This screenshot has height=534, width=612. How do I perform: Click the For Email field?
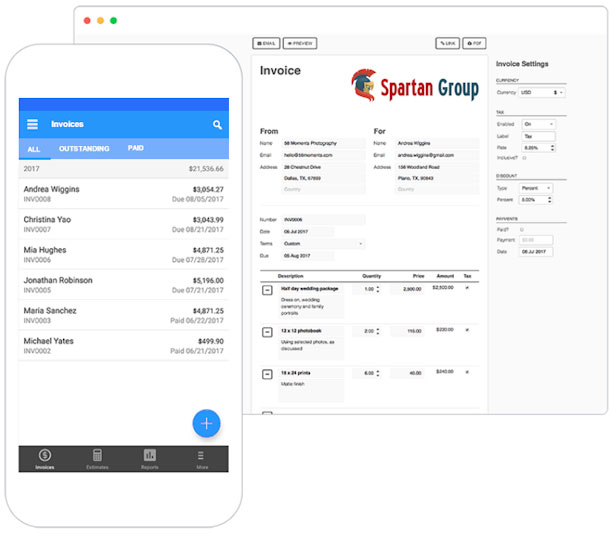[x=437, y=155]
